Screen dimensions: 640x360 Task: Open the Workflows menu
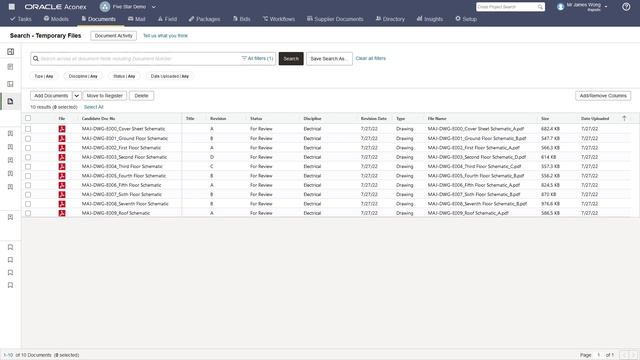279,19
